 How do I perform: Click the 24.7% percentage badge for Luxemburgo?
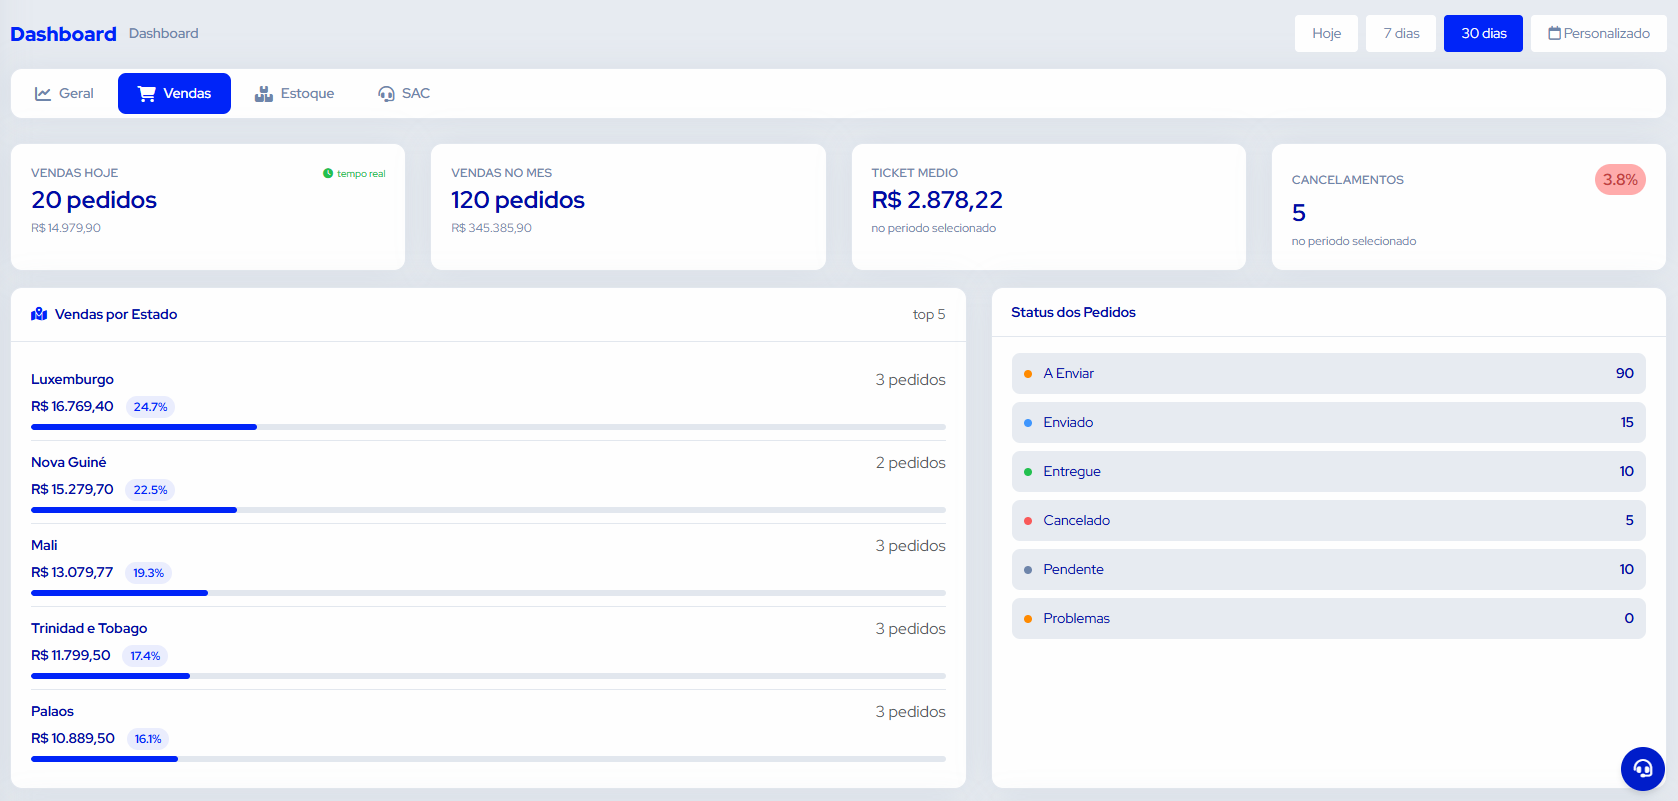(x=151, y=407)
